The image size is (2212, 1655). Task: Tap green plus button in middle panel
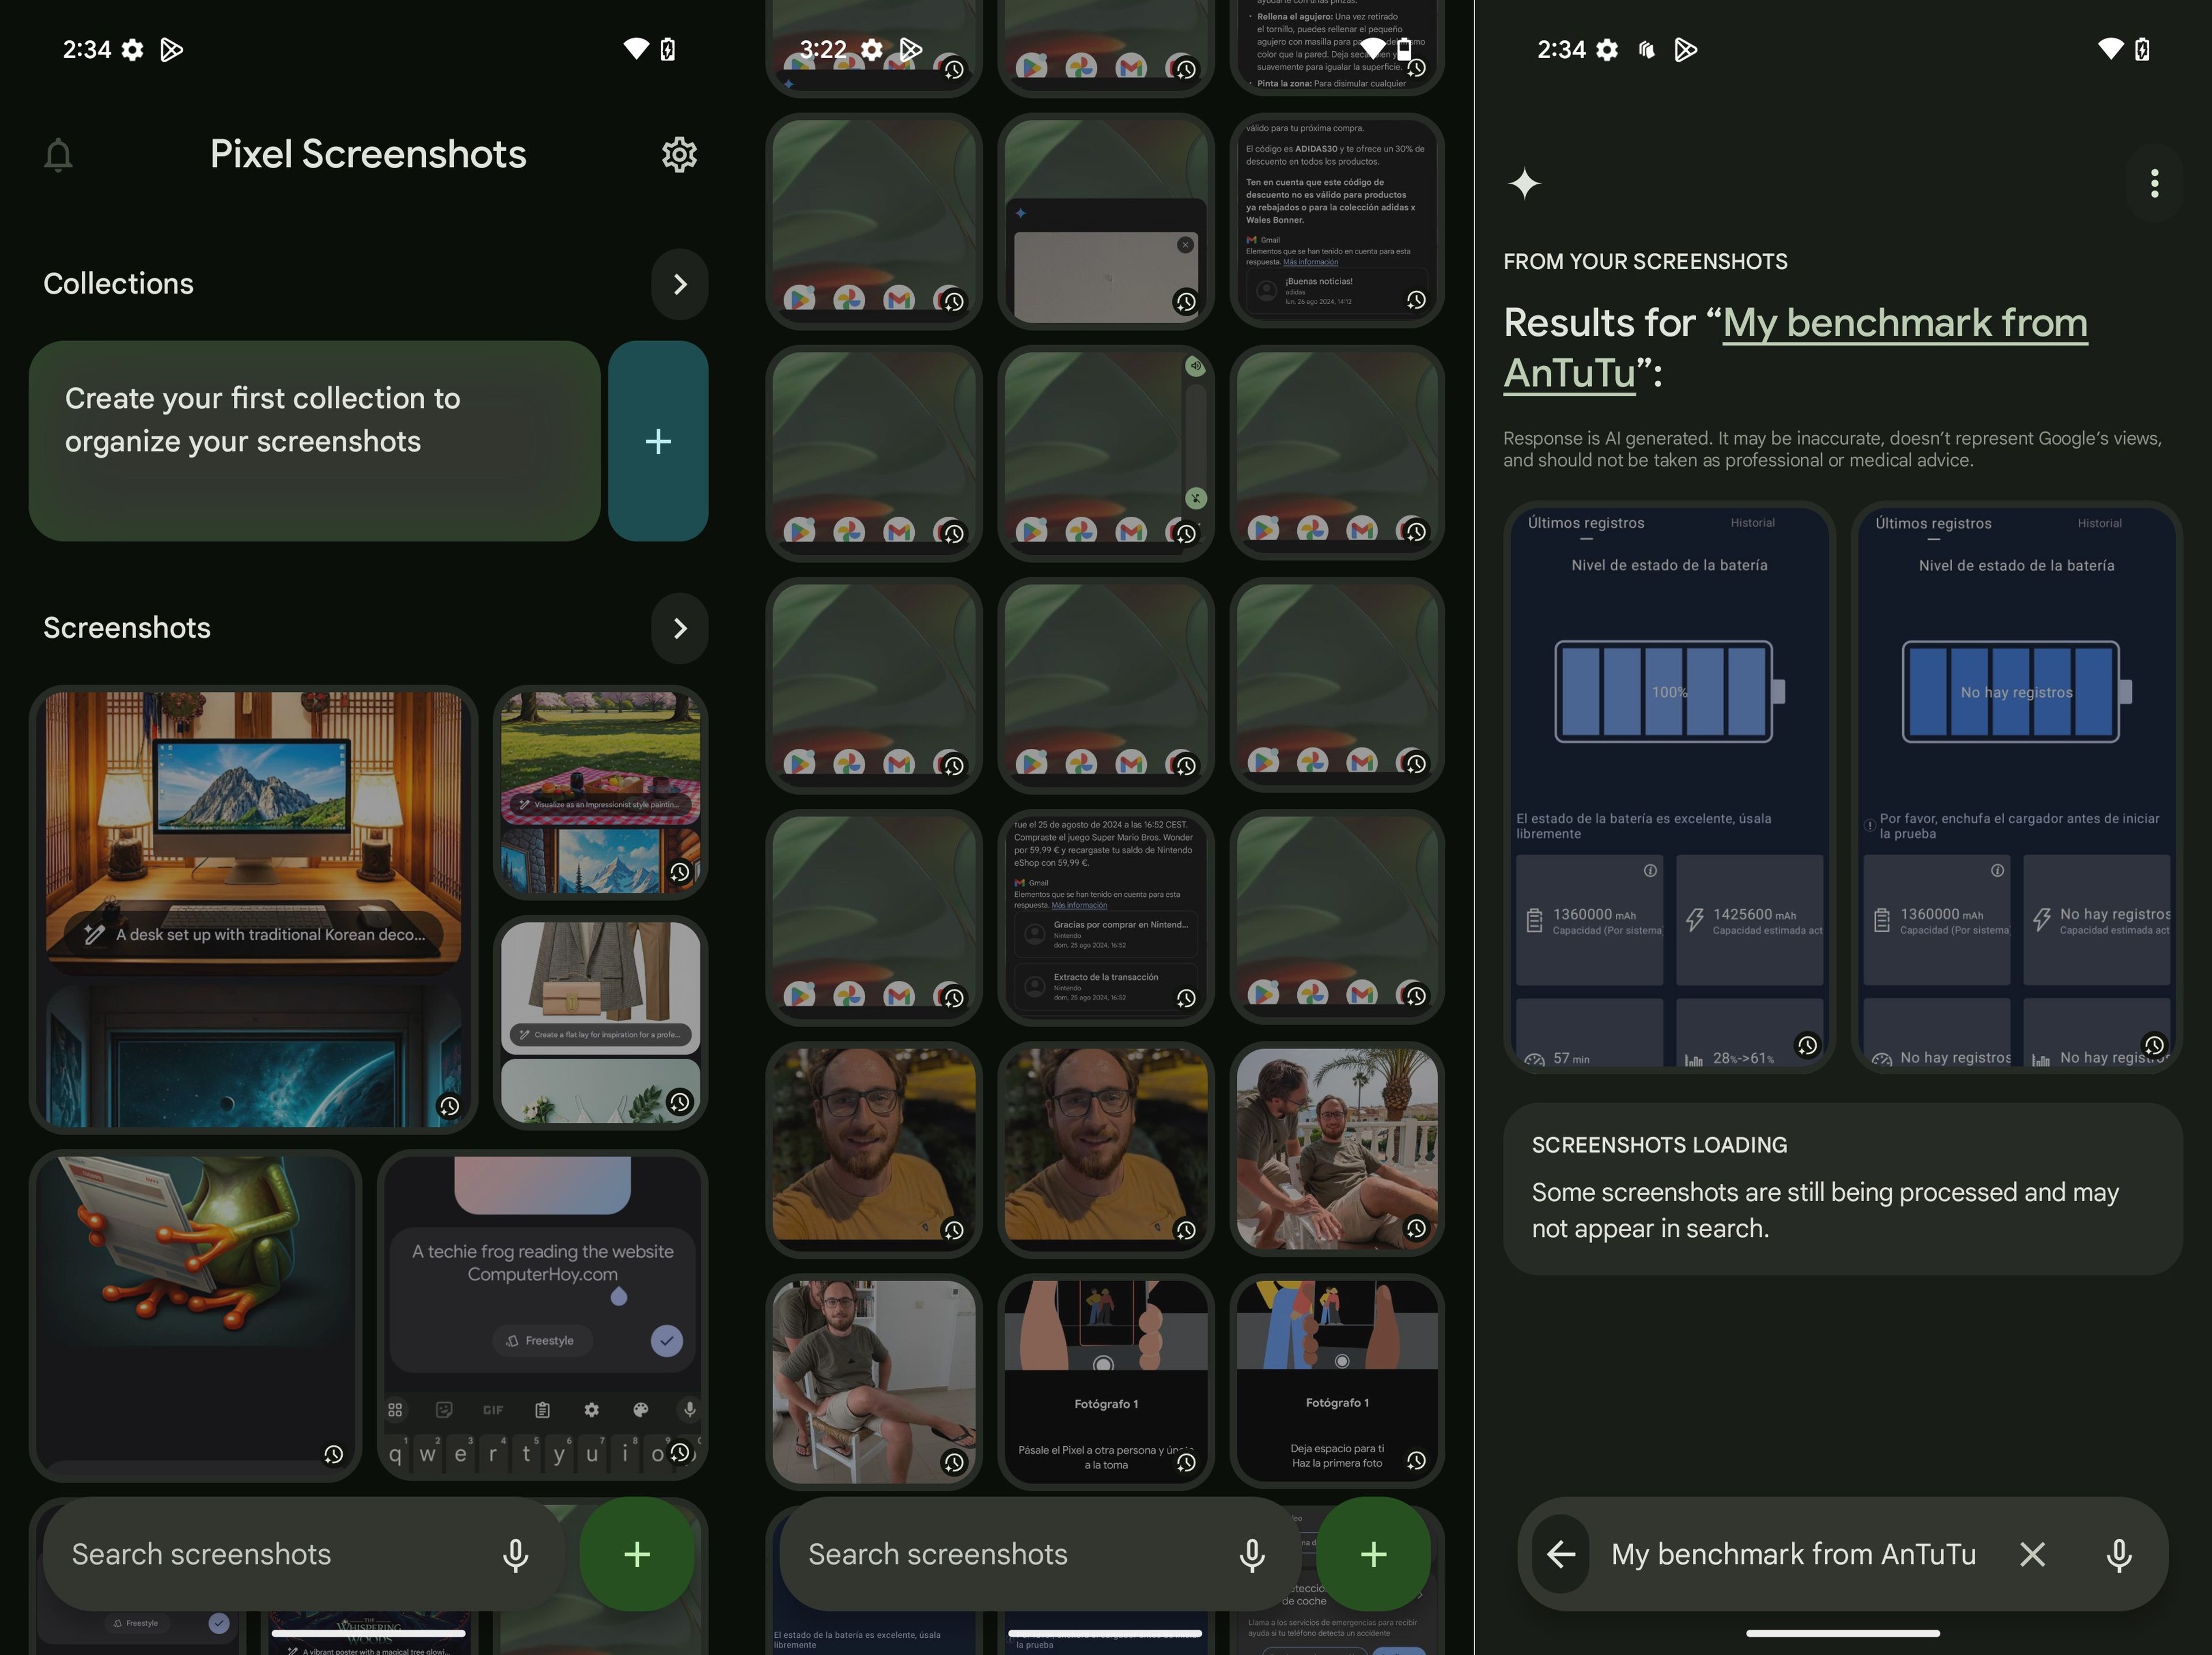[x=1374, y=1554]
